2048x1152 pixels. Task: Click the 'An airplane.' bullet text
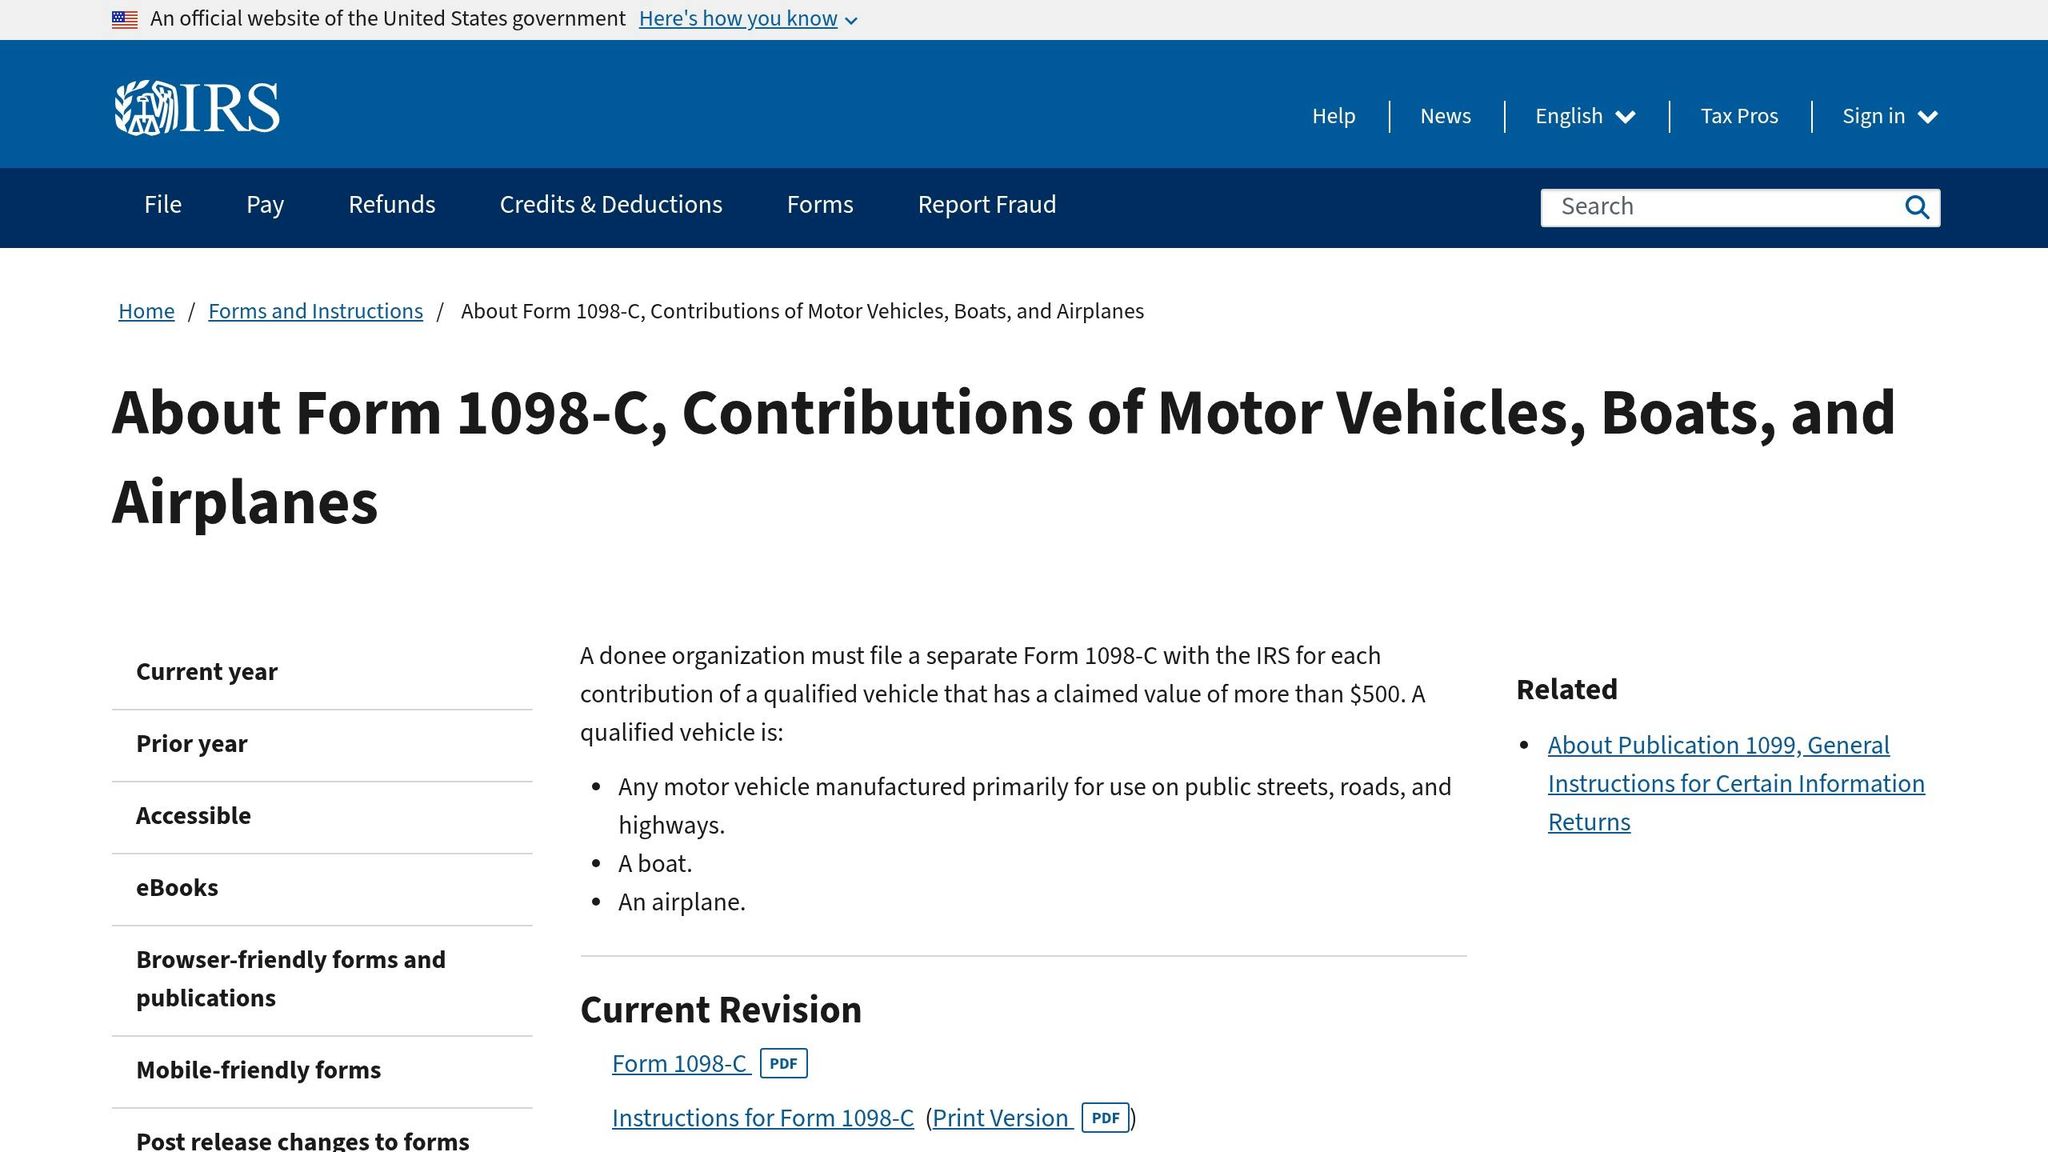(x=682, y=902)
